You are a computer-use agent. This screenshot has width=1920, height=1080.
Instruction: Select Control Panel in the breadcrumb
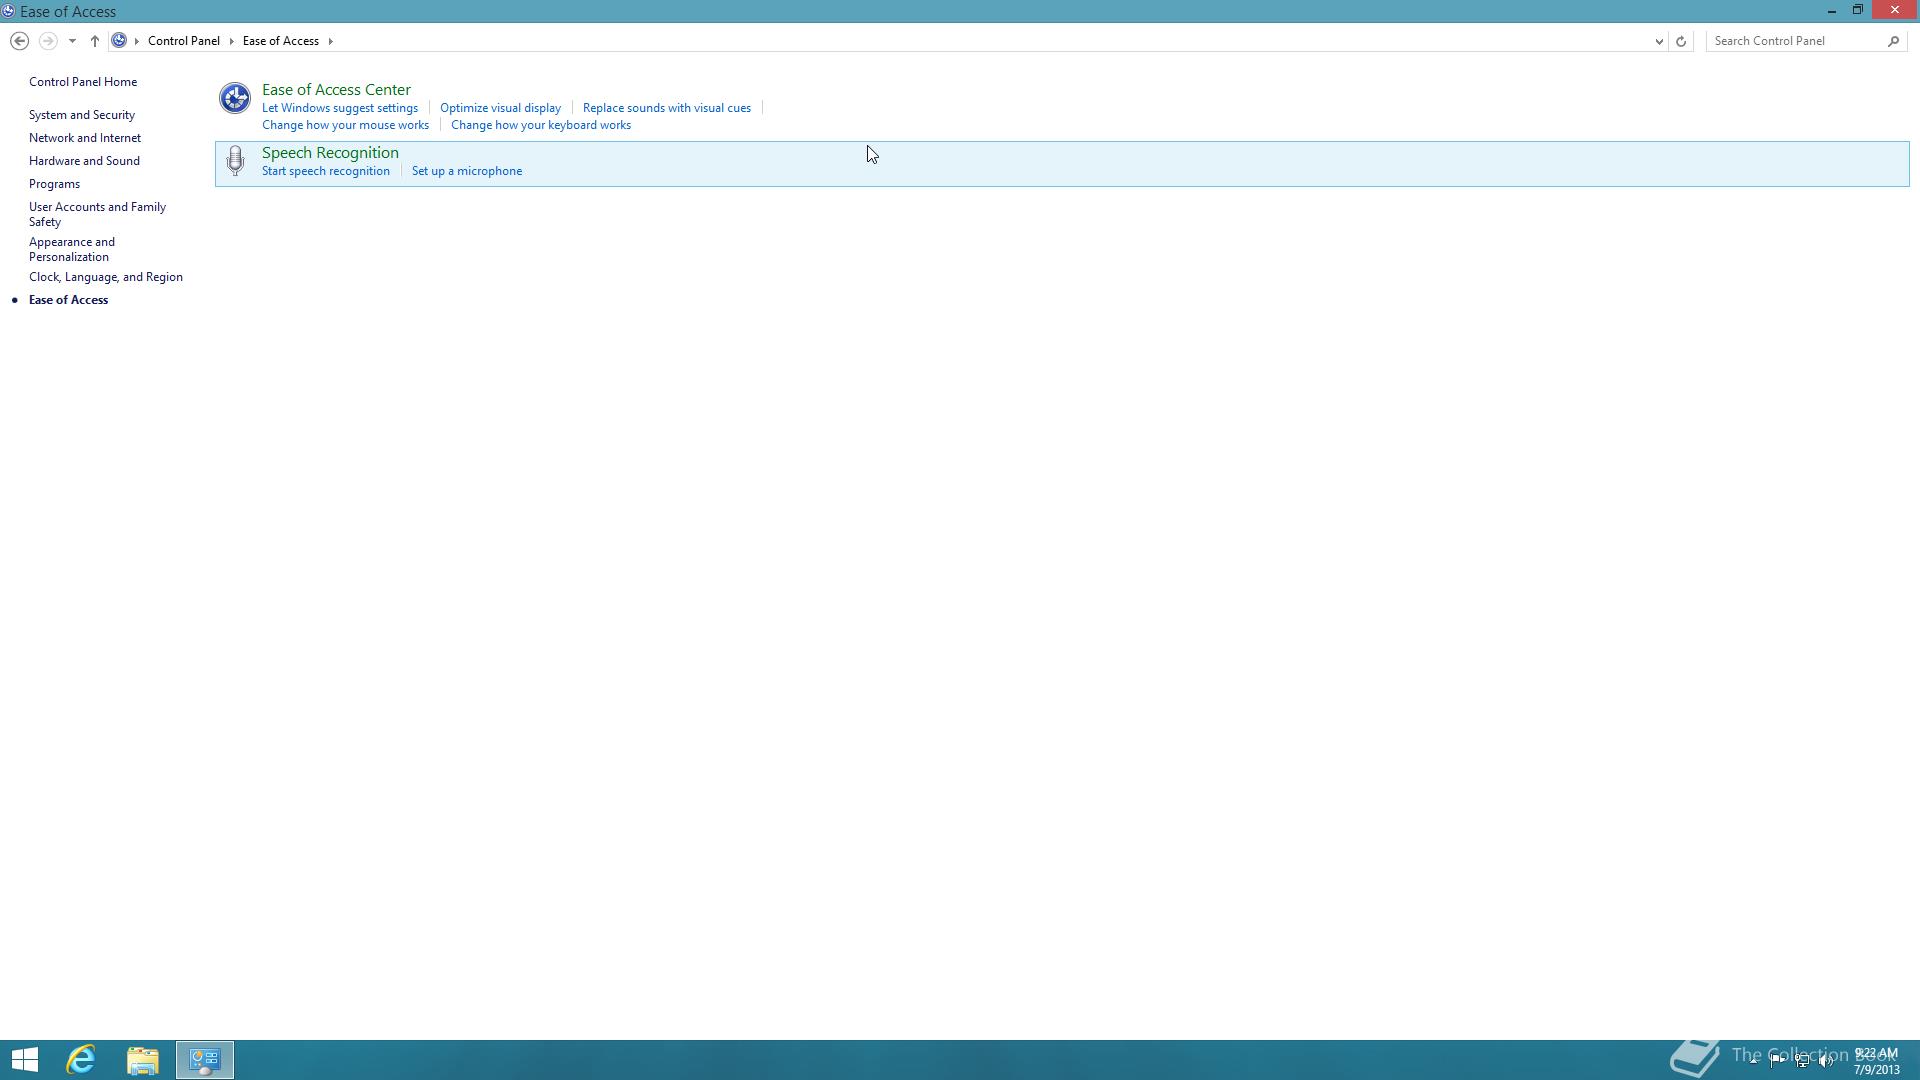pyautogui.click(x=184, y=41)
